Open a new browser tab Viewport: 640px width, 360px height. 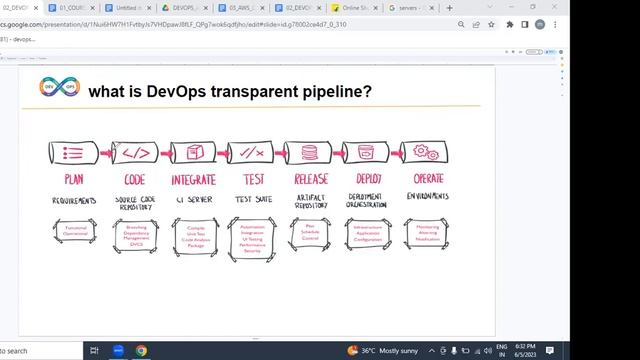(x=449, y=8)
